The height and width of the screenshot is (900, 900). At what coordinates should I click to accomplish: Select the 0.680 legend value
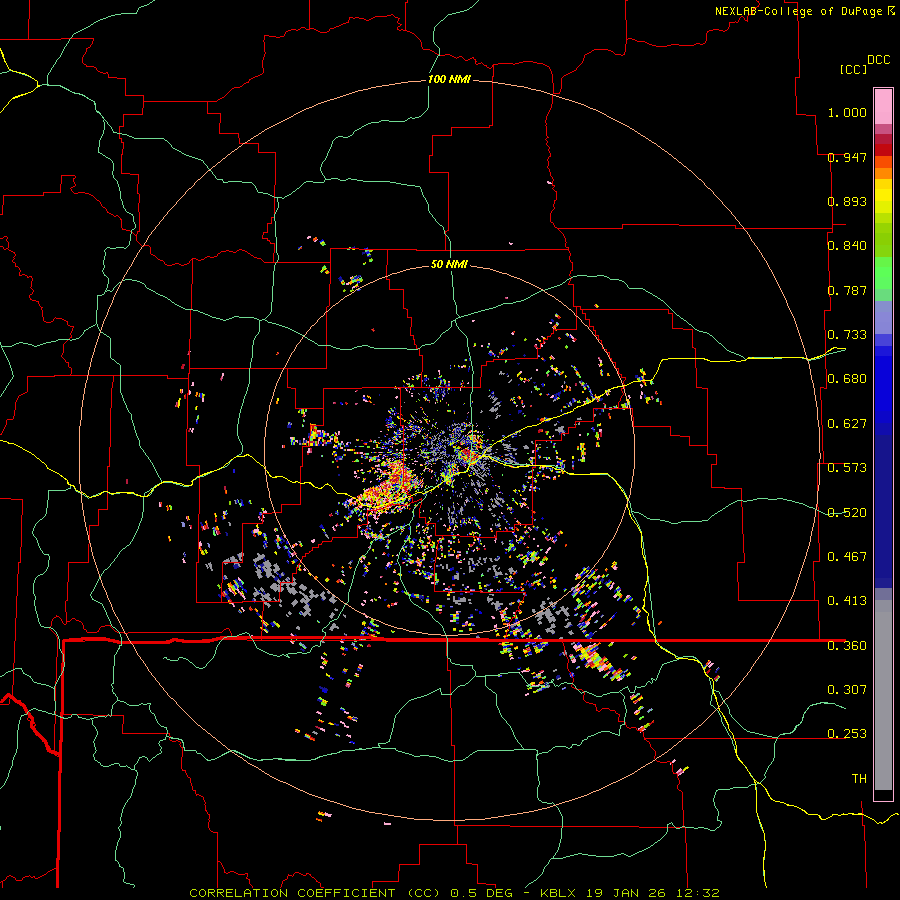tap(847, 379)
